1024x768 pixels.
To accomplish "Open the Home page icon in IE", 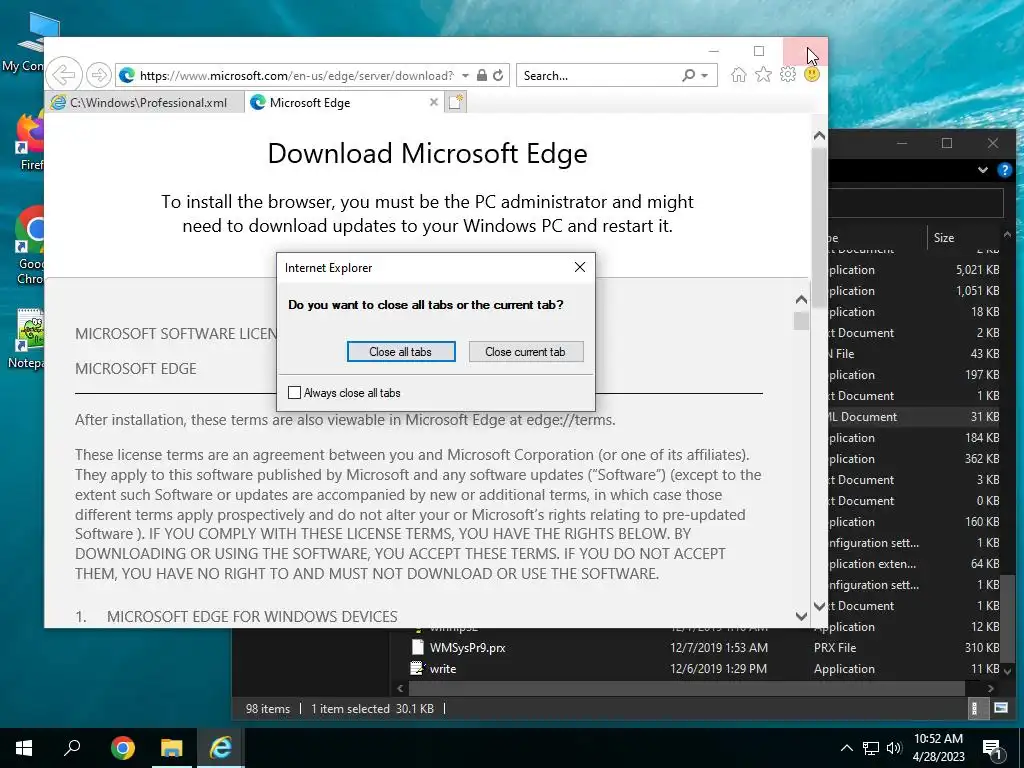I will point(739,74).
